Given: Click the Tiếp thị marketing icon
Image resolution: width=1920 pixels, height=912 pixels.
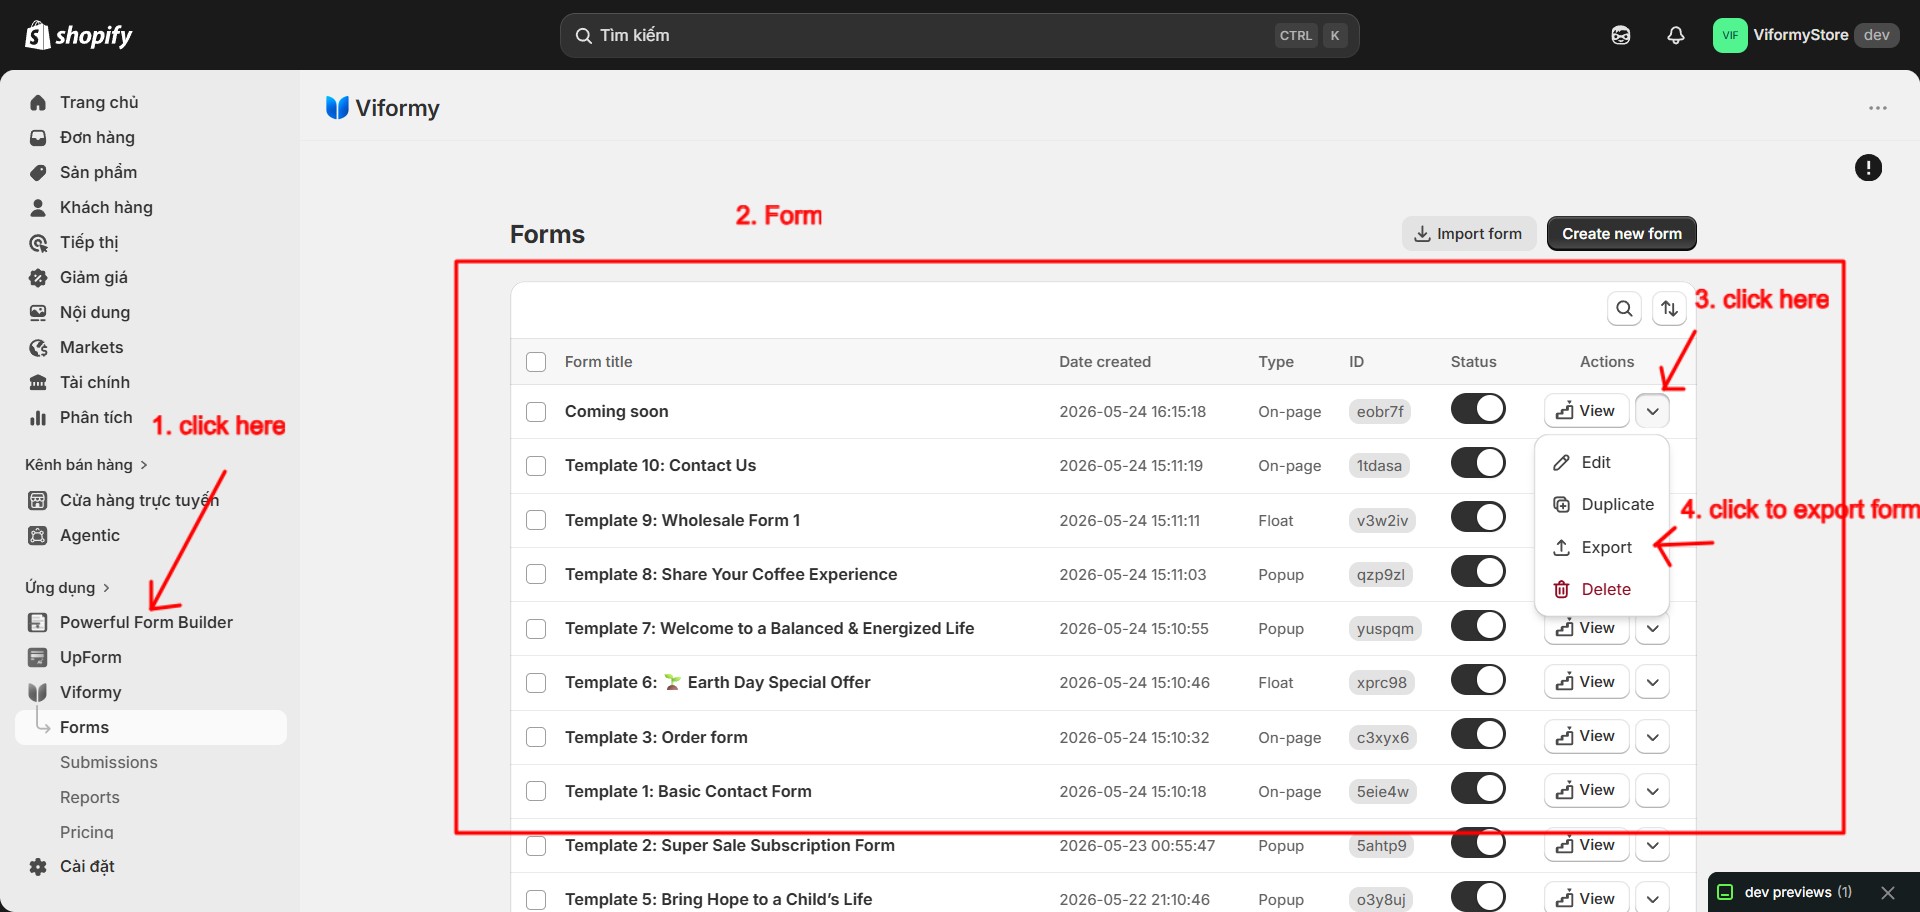Looking at the screenshot, I should [x=38, y=242].
